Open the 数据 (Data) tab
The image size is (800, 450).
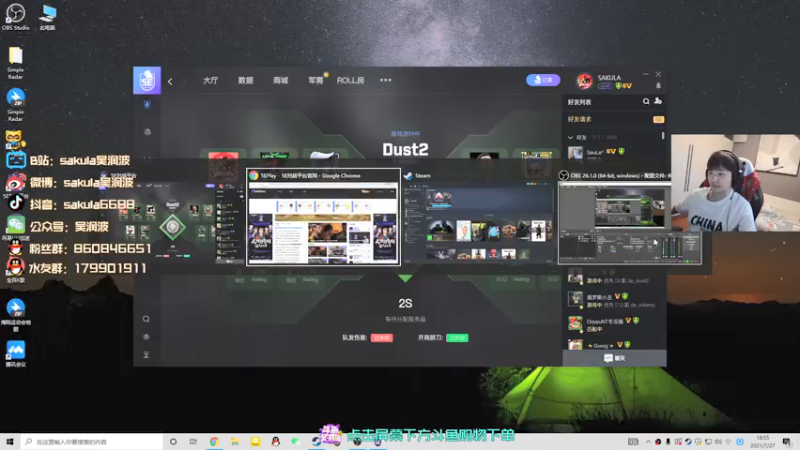click(x=245, y=81)
